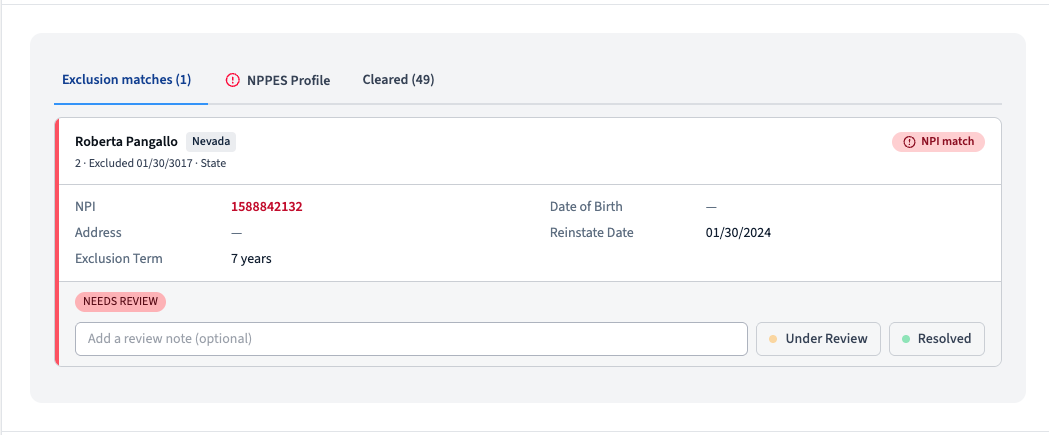Click the NPI match badge
1049x435 pixels.
pyautogui.click(x=938, y=142)
